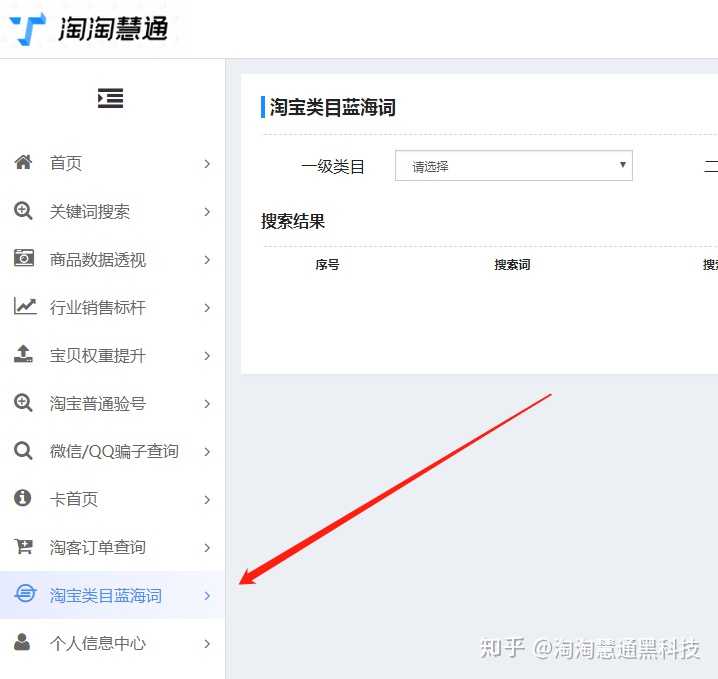Expand the chevron on the 首页 row

[207, 163]
